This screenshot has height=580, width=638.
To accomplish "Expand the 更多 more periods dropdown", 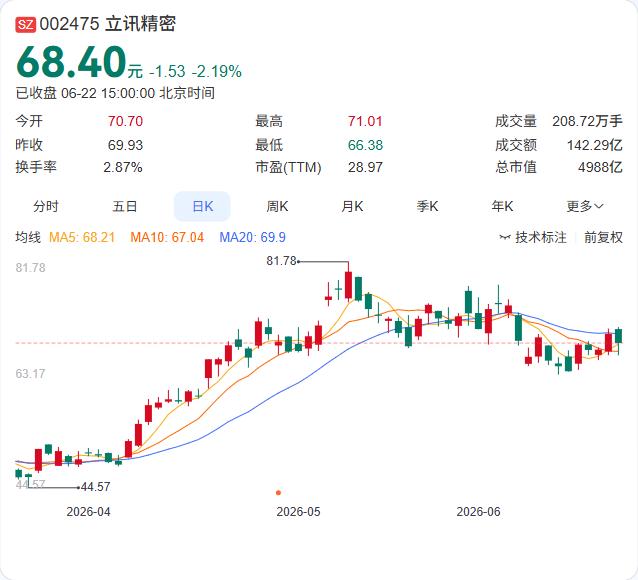I will pos(585,206).
